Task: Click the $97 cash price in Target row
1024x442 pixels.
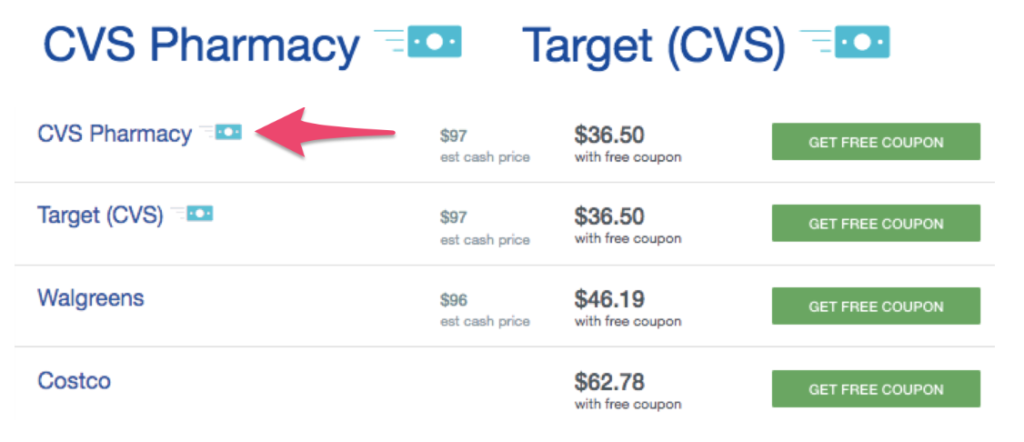Action: pyautogui.click(x=454, y=217)
